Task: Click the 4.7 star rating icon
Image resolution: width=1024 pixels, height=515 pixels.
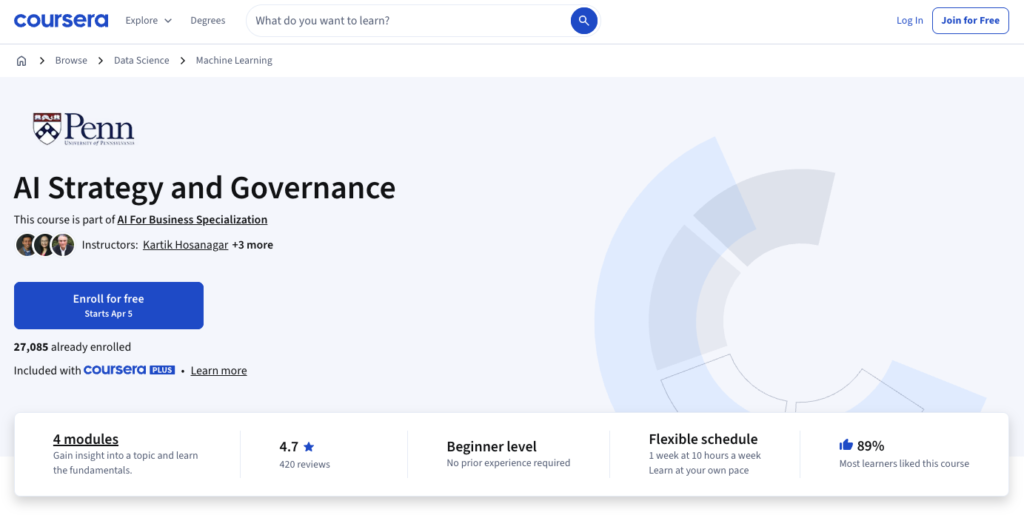Action: pyautogui.click(x=309, y=447)
